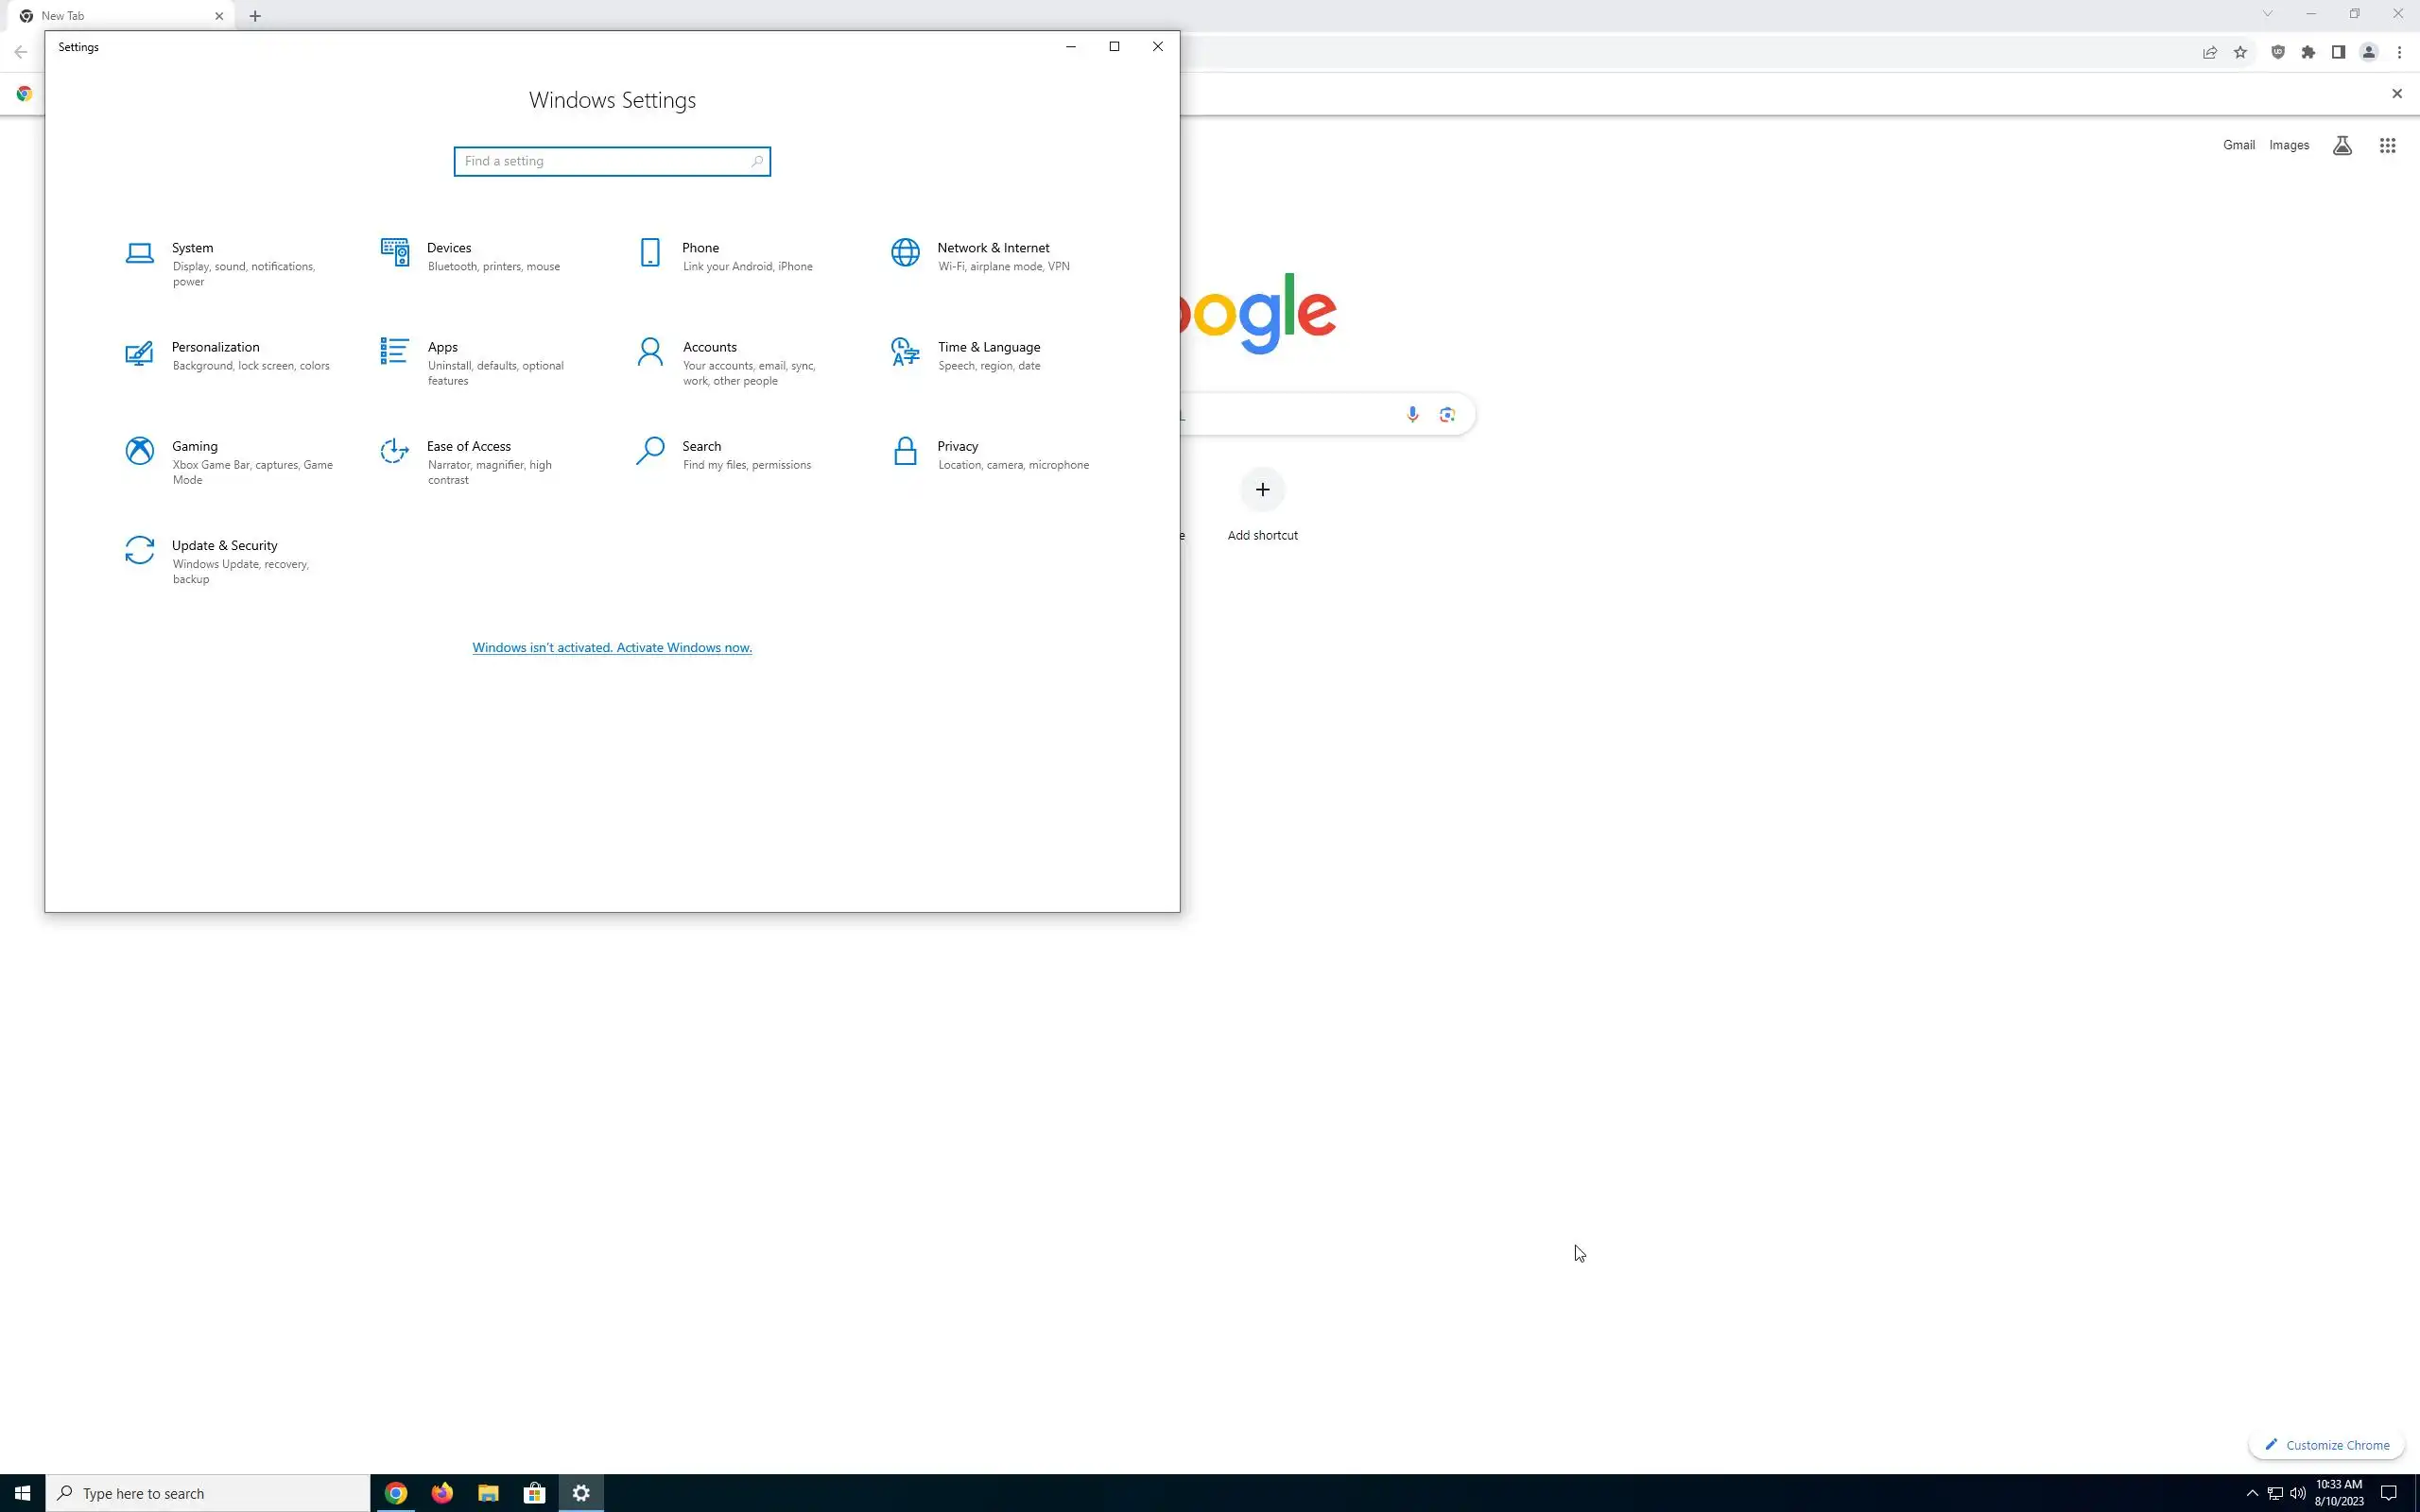Image resolution: width=2420 pixels, height=1512 pixels.
Task: Open Gmail link on New Tab
Action: (x=2238, y=146)
